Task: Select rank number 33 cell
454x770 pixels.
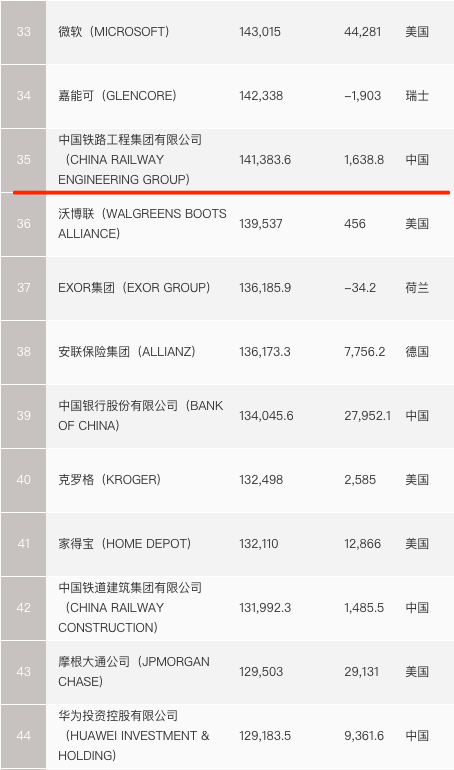Action: [24, 32]
